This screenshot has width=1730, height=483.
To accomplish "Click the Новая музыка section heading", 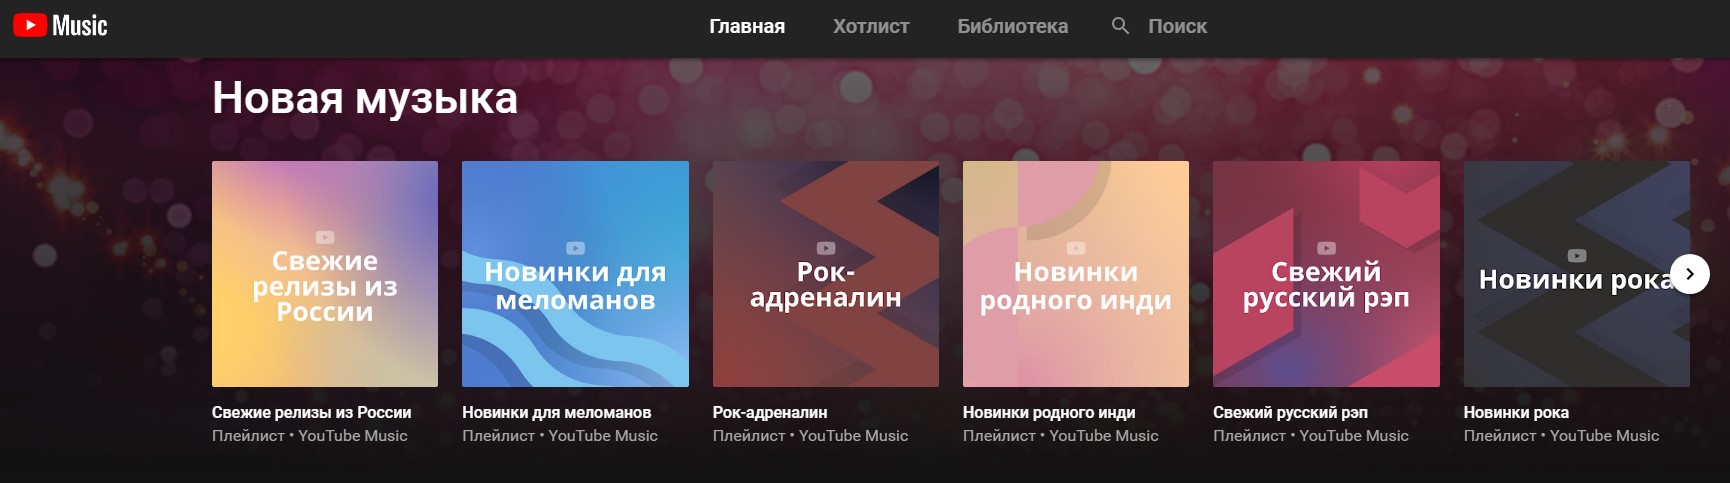I will [365, 98].
